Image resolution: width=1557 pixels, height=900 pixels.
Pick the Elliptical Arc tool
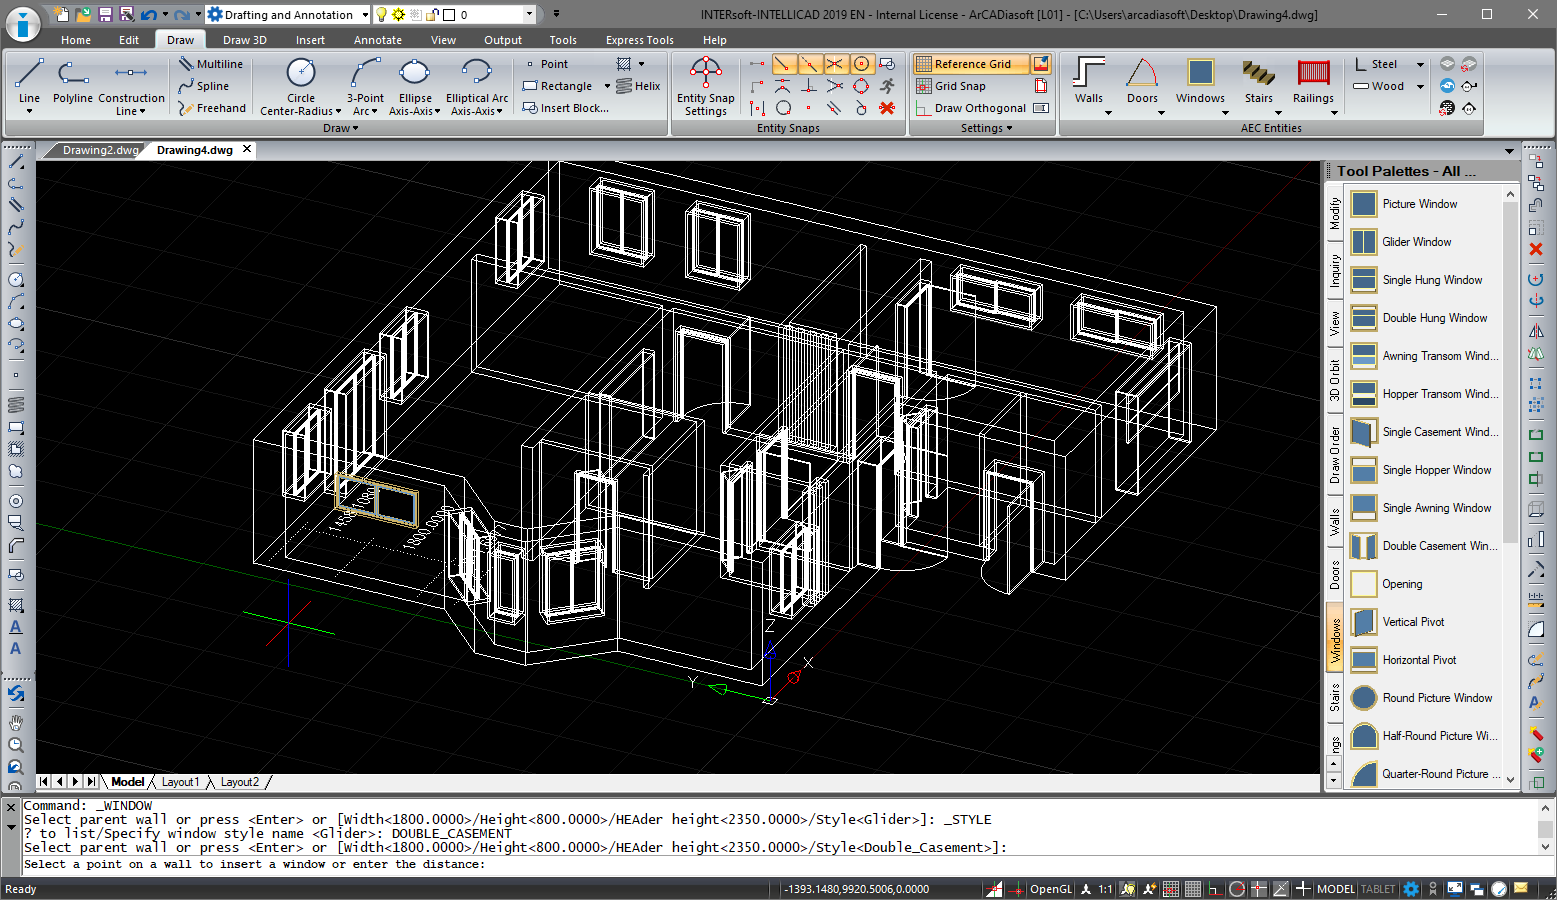pyautogui.click(x=477, y=86)
